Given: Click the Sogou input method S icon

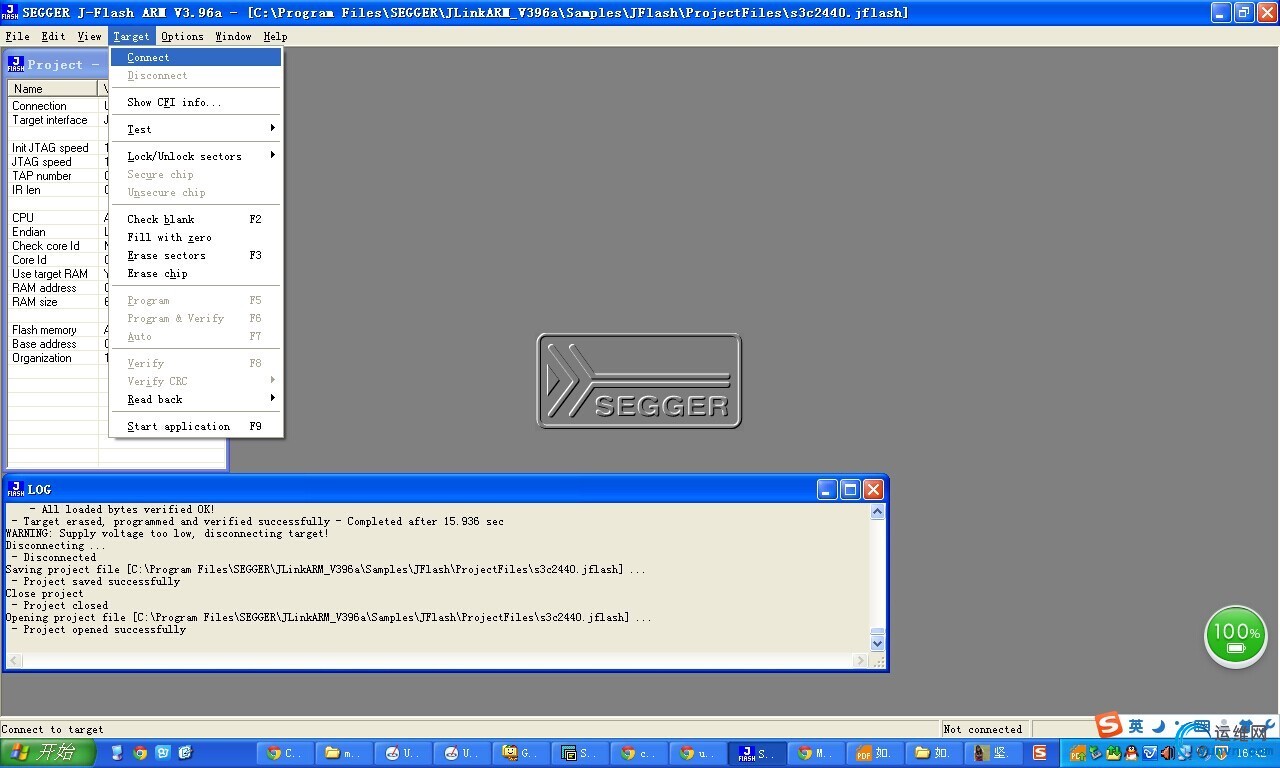Looking at the screenshot, I should [1108, 725].
